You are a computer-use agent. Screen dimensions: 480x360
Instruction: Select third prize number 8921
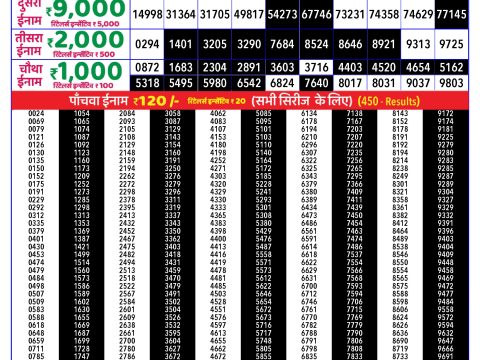coord(384,44)
